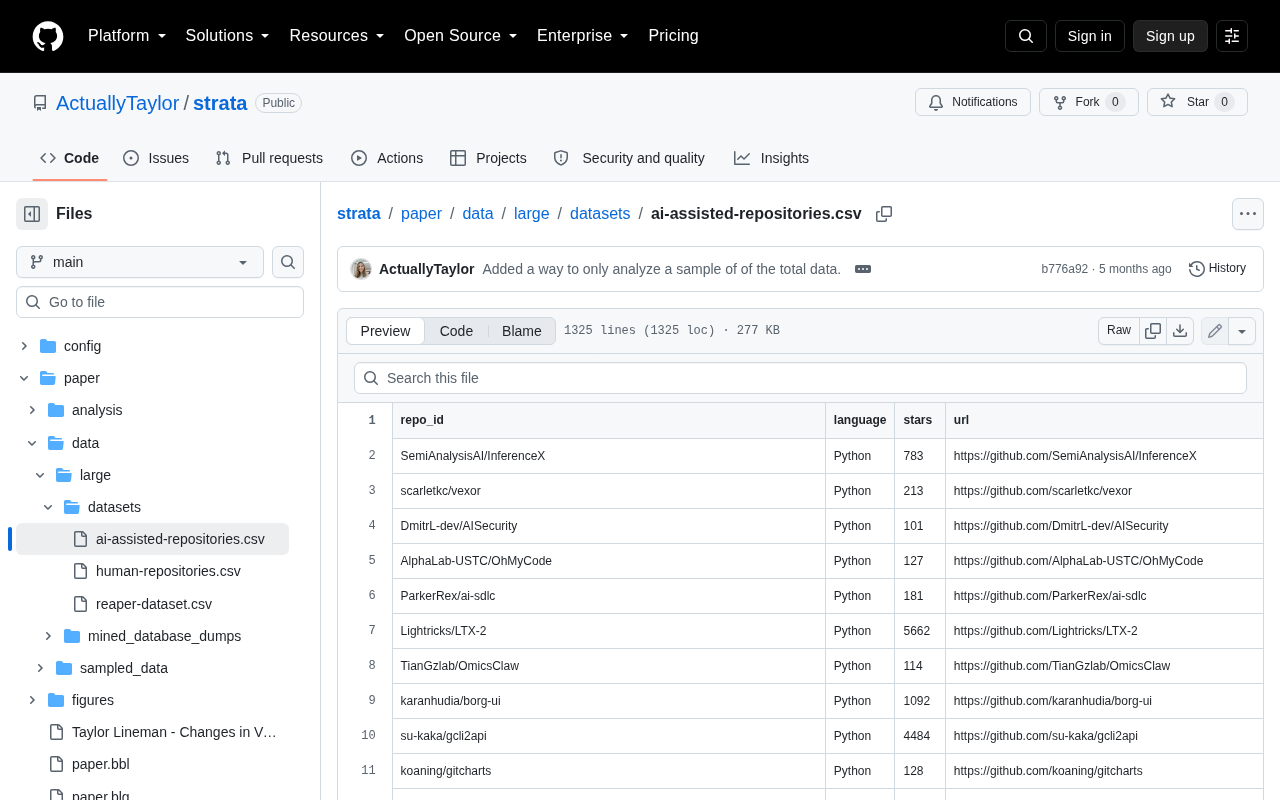
Task: Click the Sign in button
Action: [1090, 36]
